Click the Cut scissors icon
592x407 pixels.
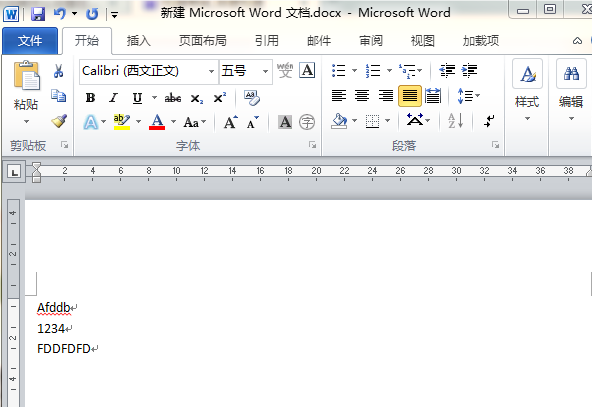click(x=58, y=71)
